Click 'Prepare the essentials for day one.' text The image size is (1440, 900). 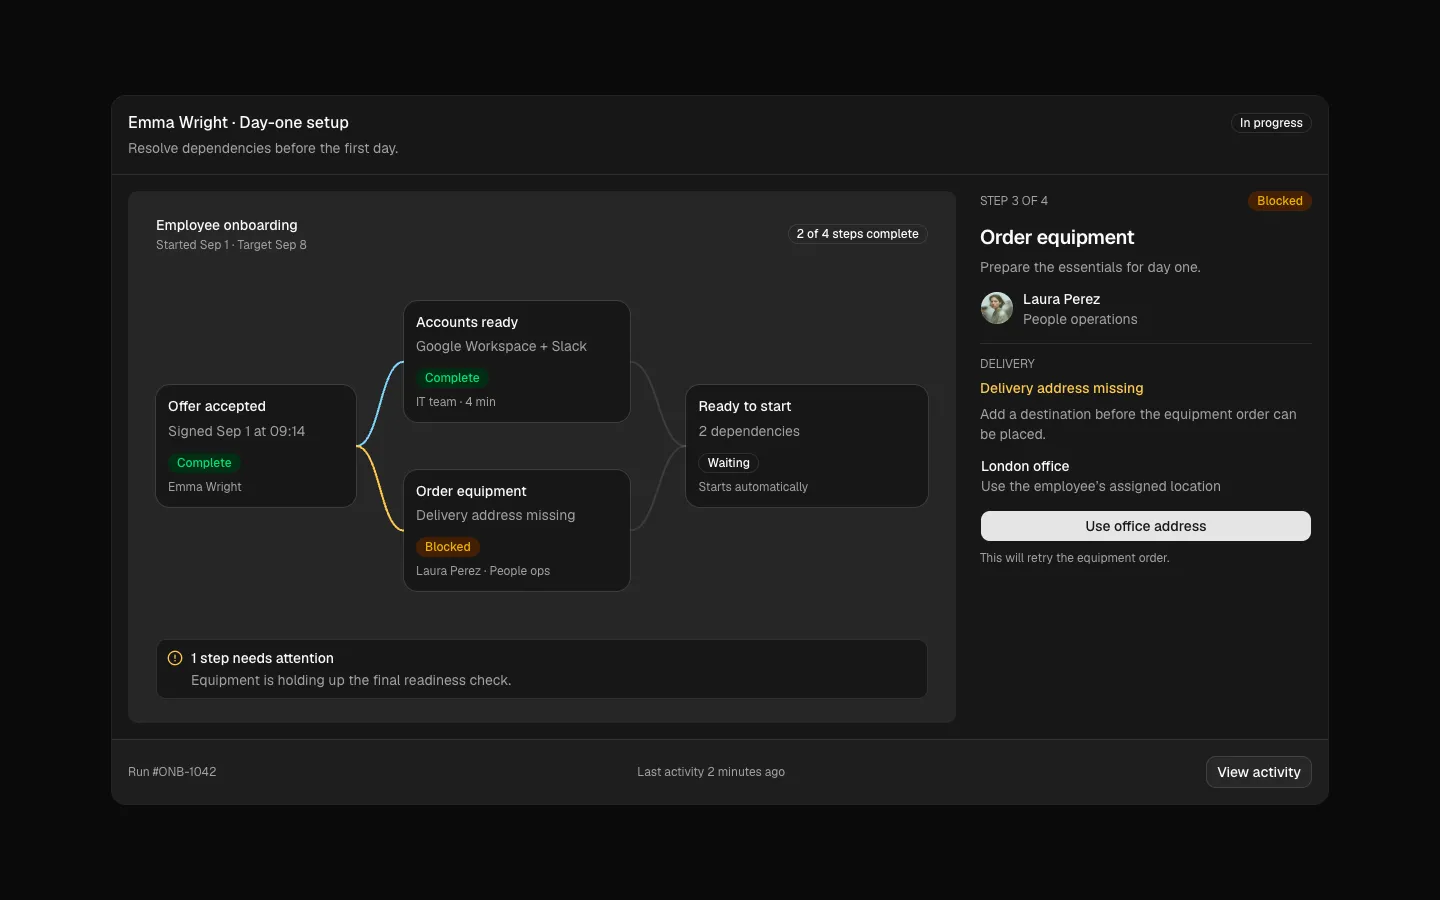point(1090,267)
